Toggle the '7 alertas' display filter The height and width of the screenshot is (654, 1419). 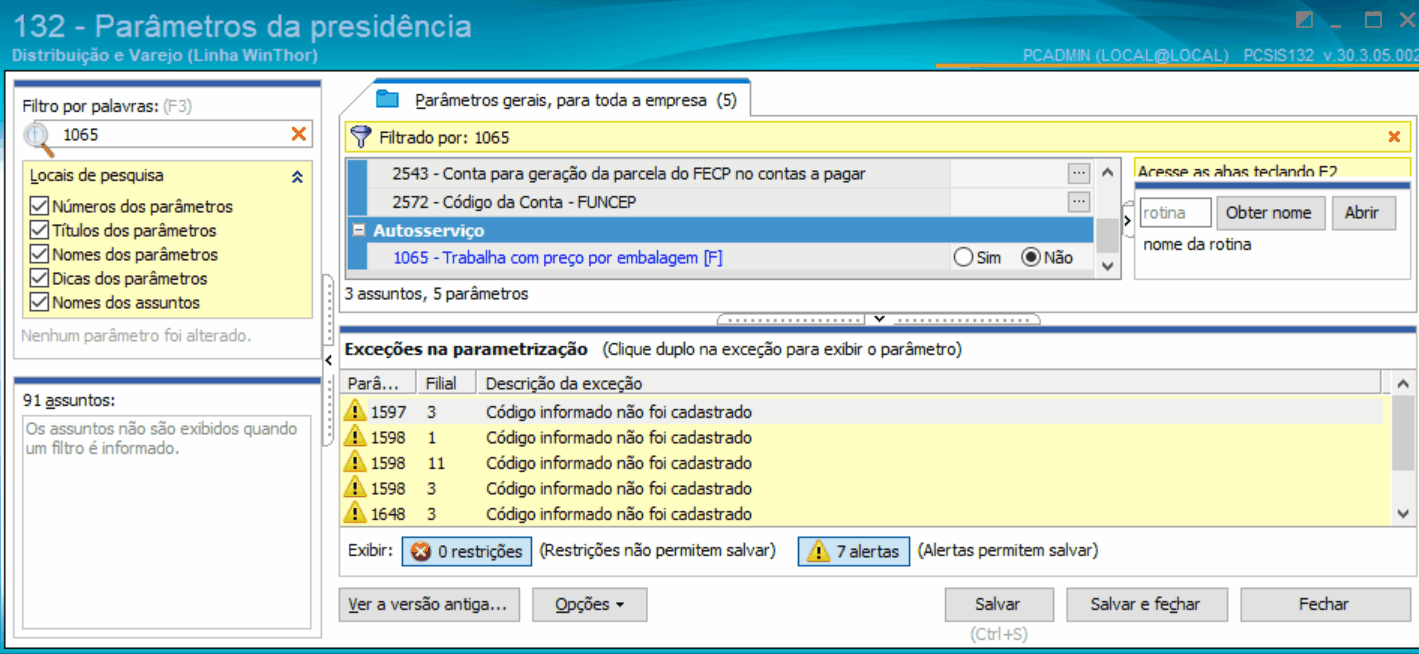(x=853, y=551)
